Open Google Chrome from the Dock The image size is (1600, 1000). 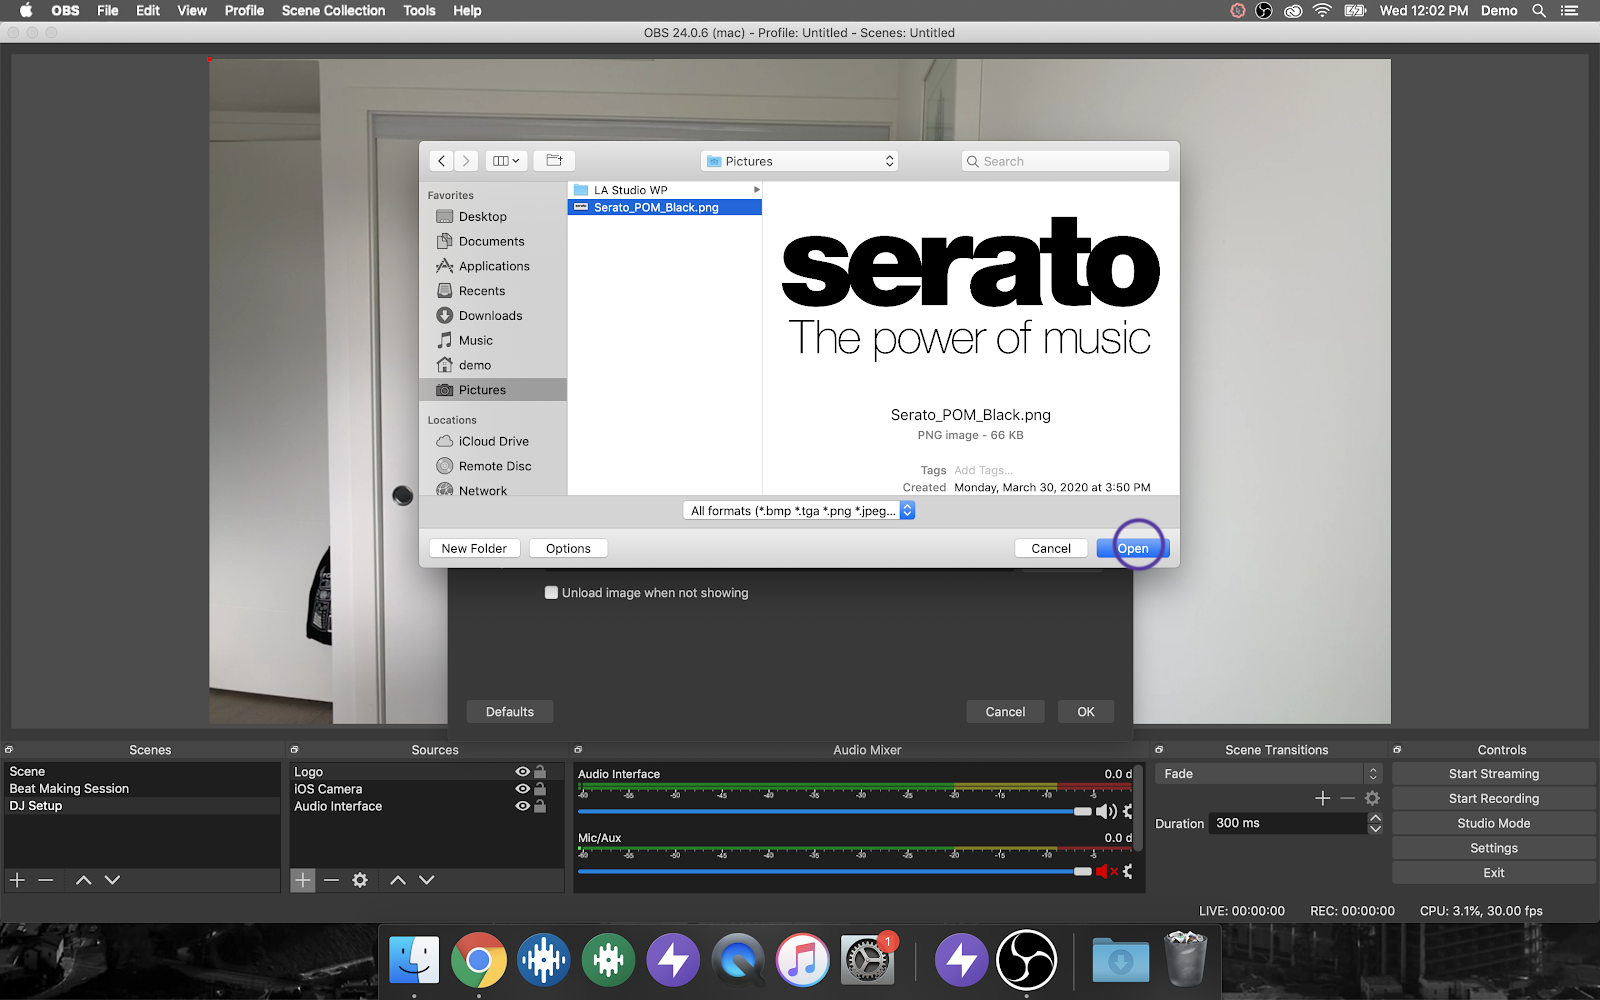tap(478, 960)
